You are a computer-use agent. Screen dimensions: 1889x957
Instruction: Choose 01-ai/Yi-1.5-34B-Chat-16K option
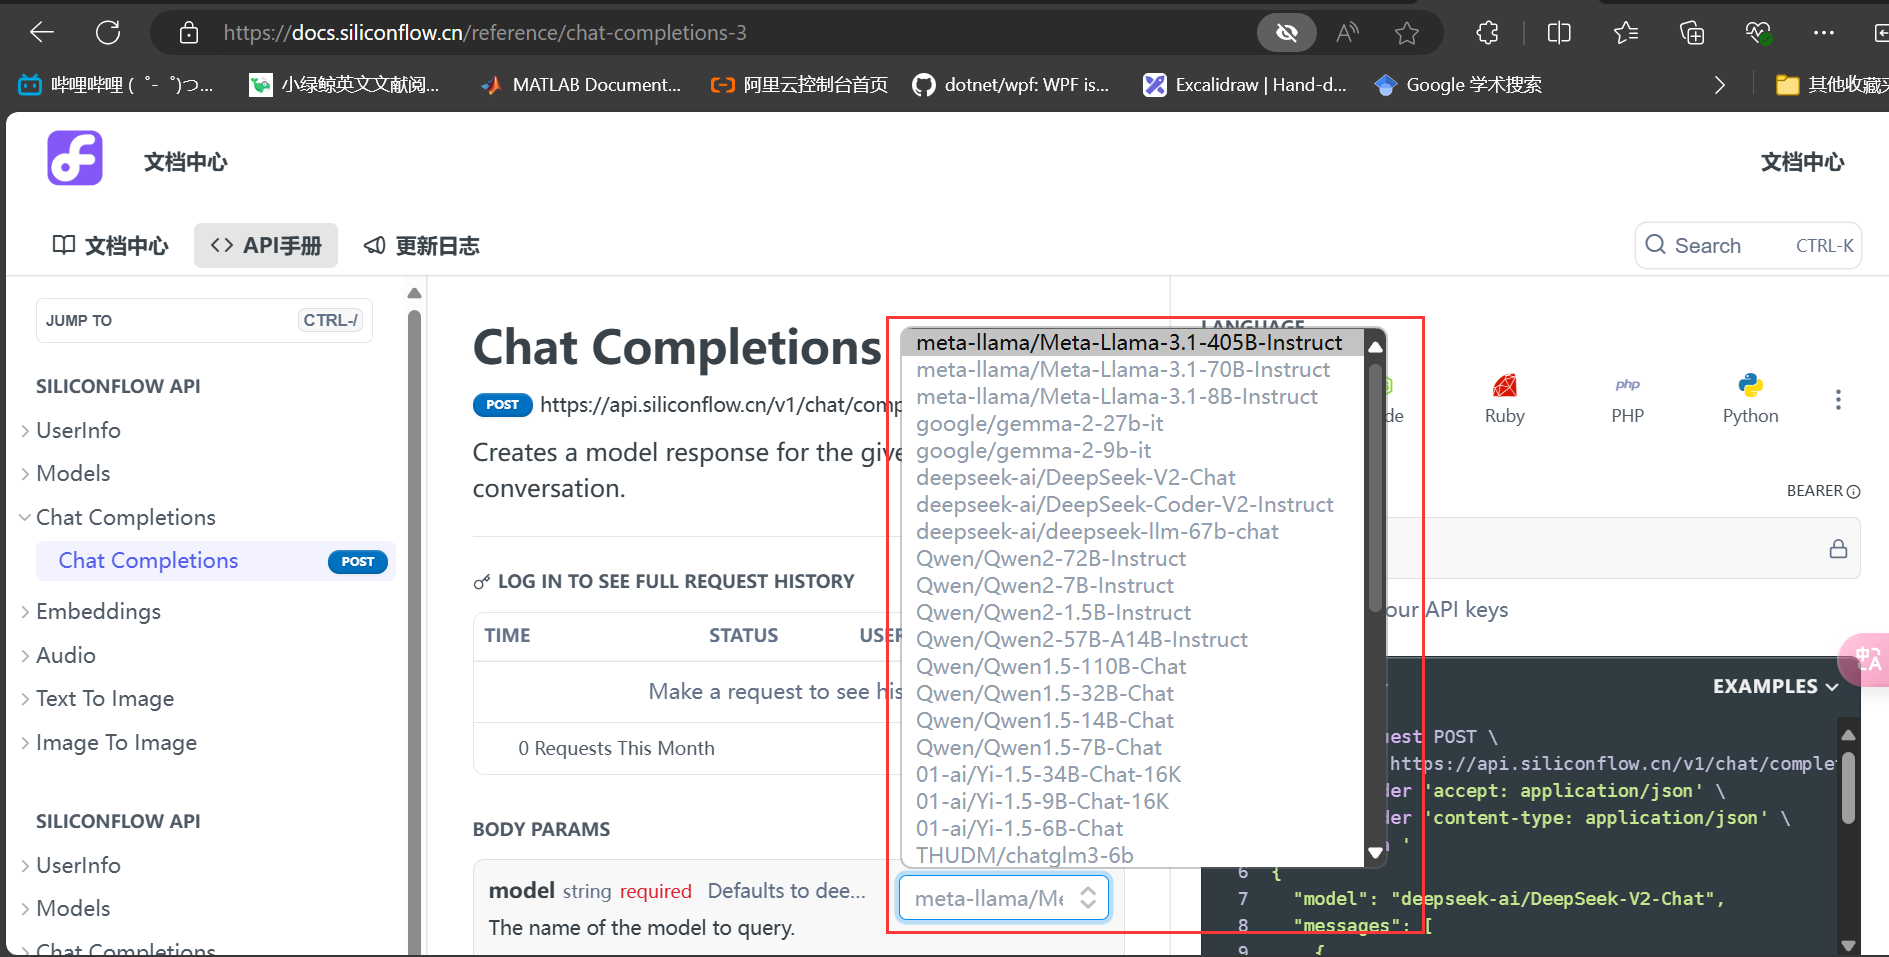pos(1049,775)
